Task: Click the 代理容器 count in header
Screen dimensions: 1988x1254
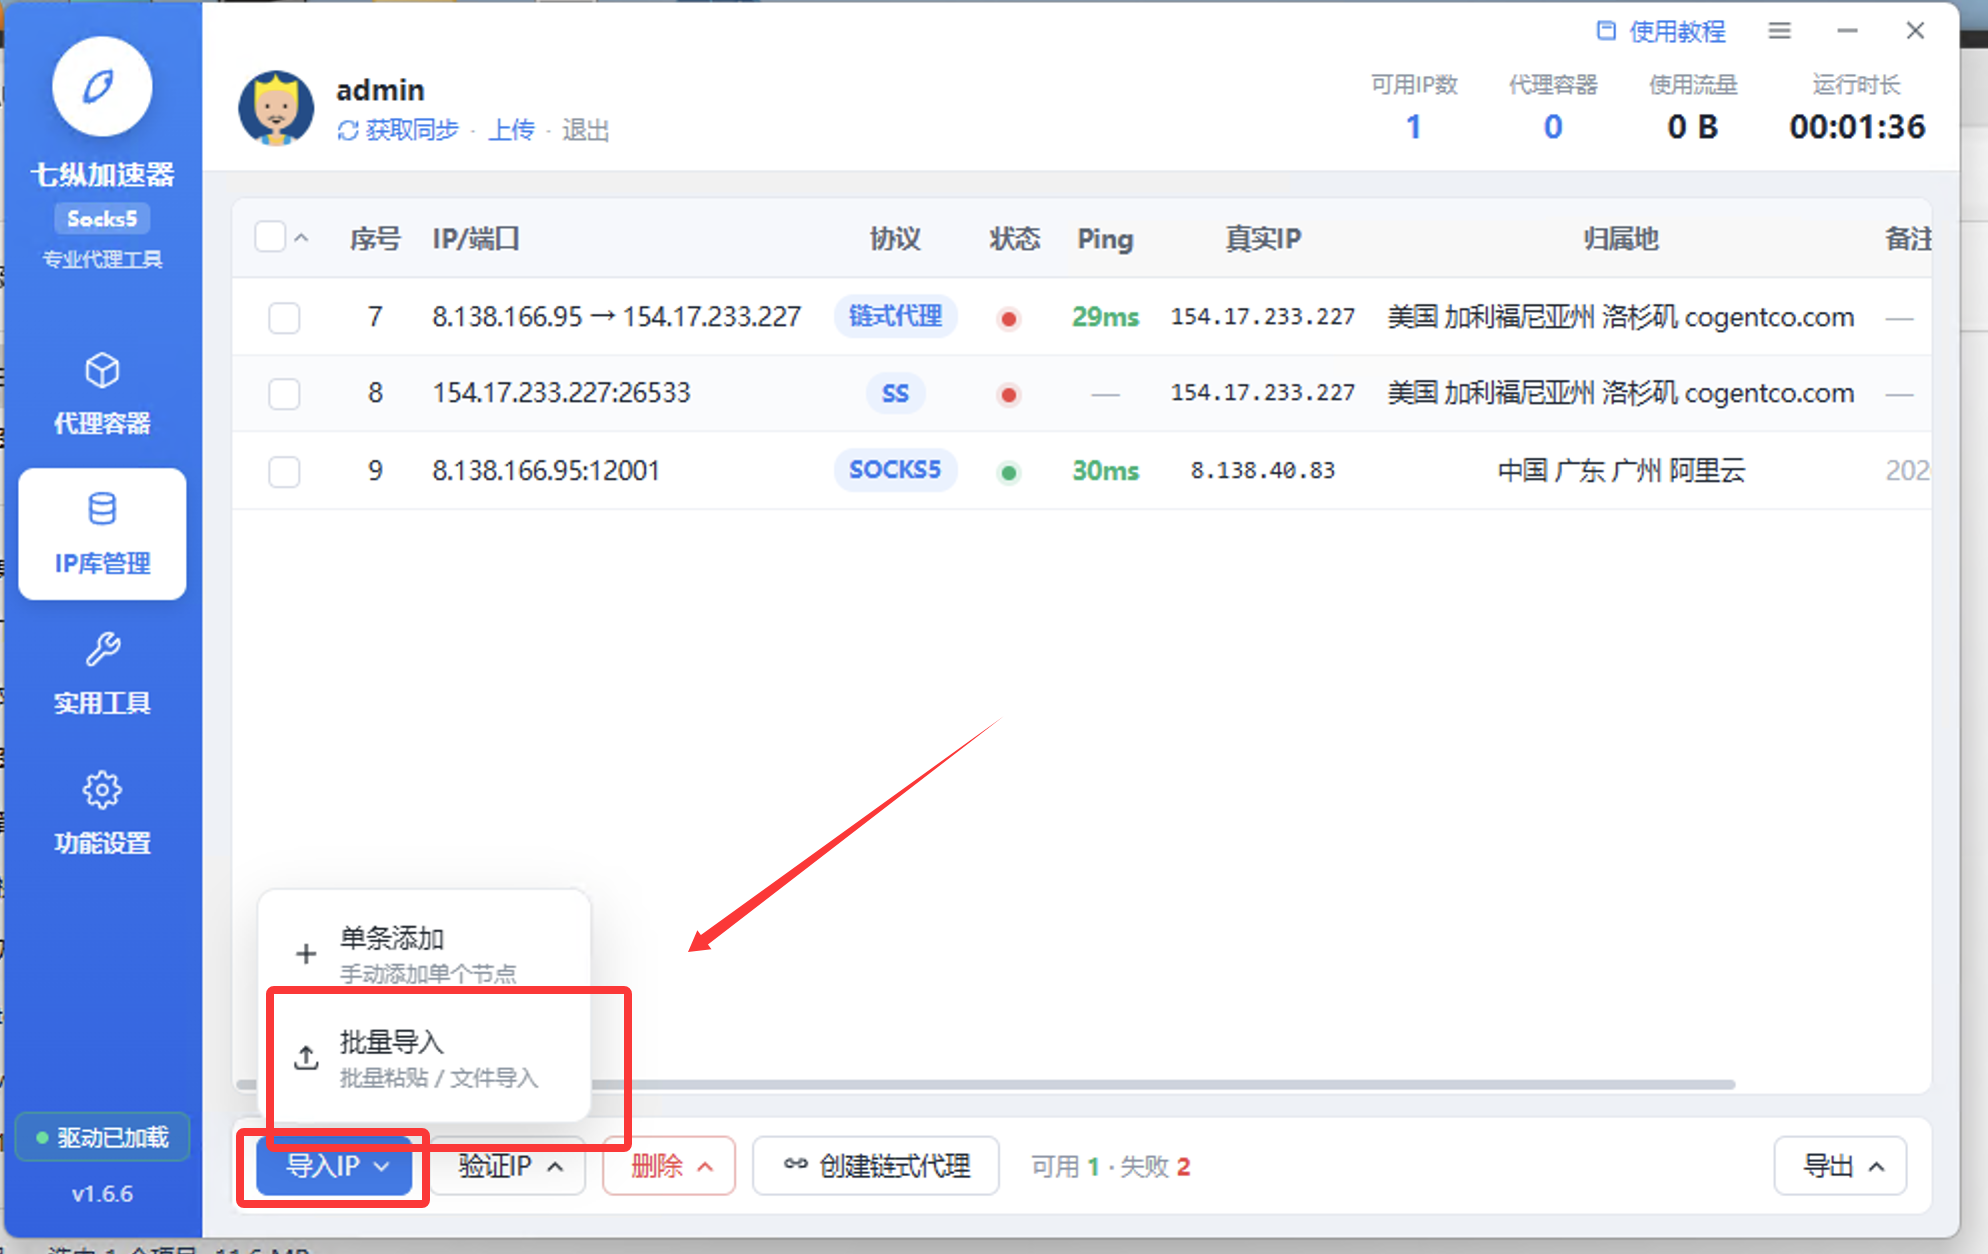Action: (x=1553, y=127)
